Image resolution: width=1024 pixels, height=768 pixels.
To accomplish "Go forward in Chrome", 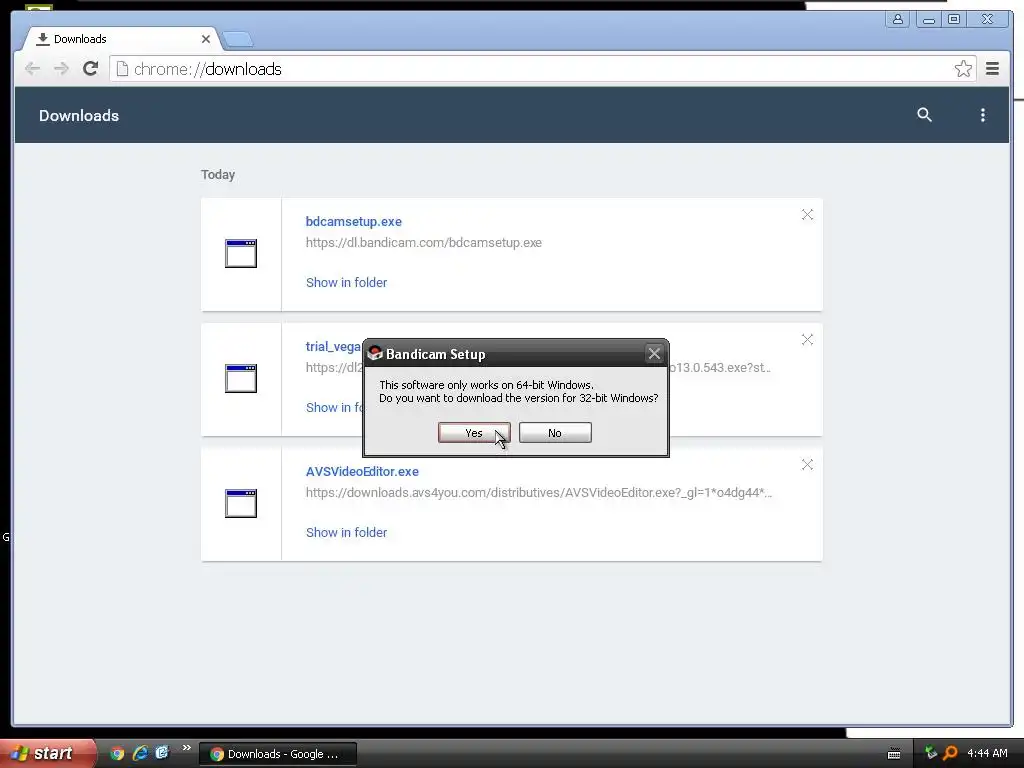I will [61, 69].
